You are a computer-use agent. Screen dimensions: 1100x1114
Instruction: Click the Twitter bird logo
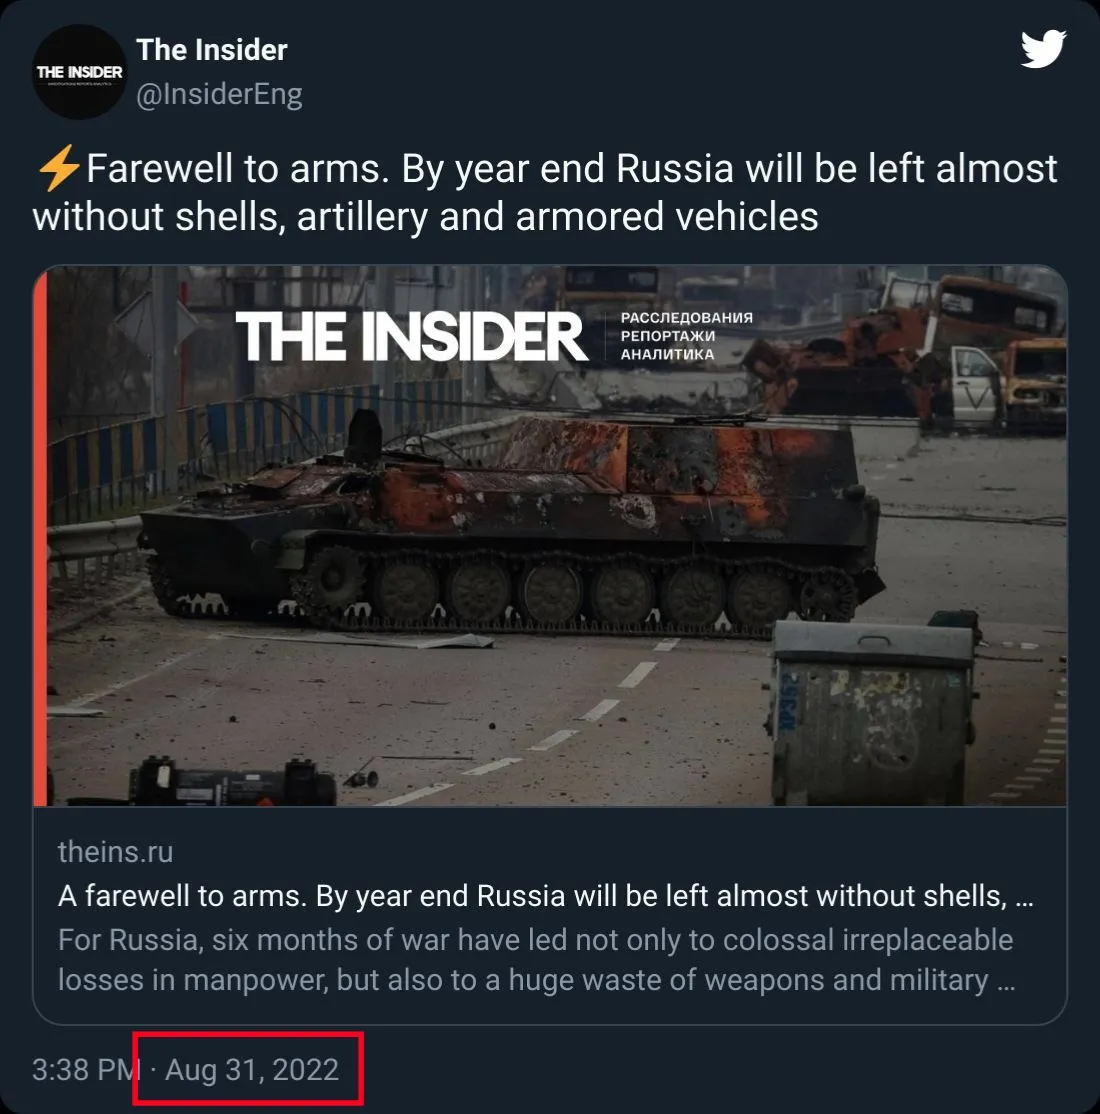[x=1043, y=49]
